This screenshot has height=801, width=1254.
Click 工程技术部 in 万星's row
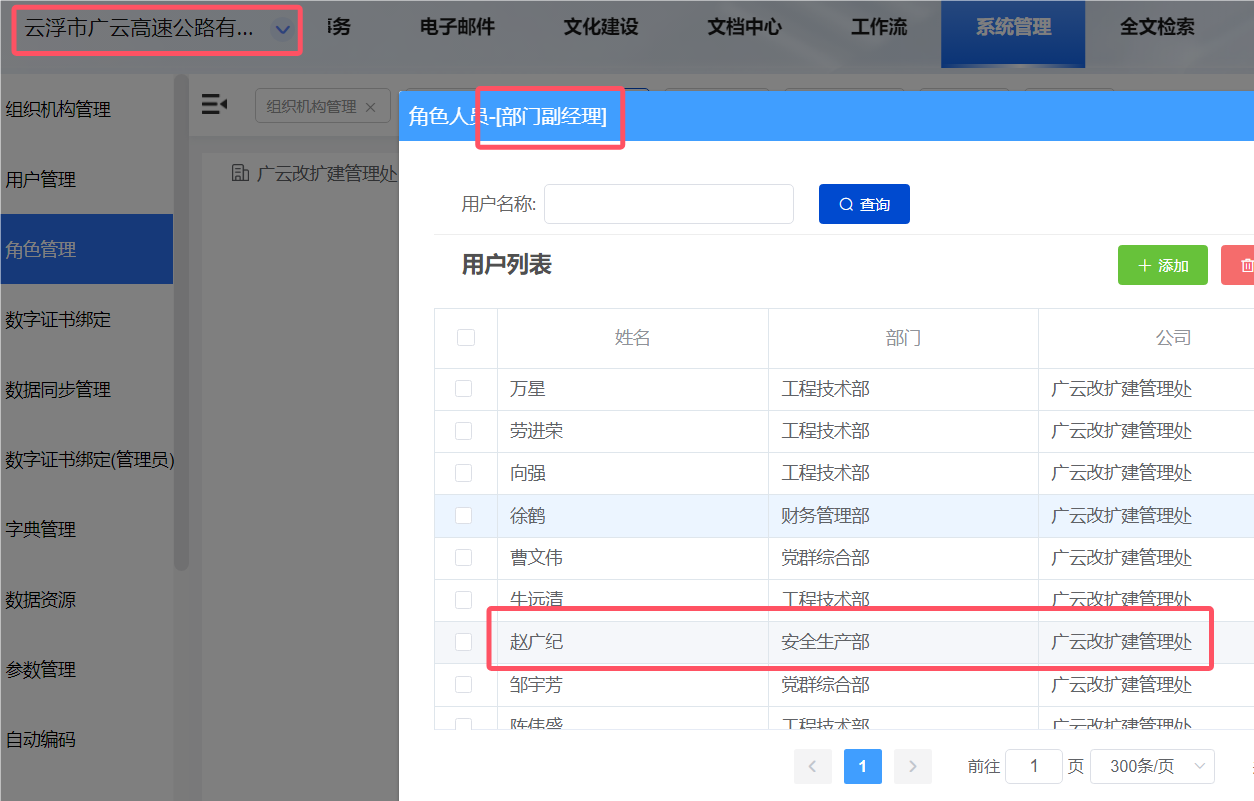pyautogui.click(x=825, y=389)
